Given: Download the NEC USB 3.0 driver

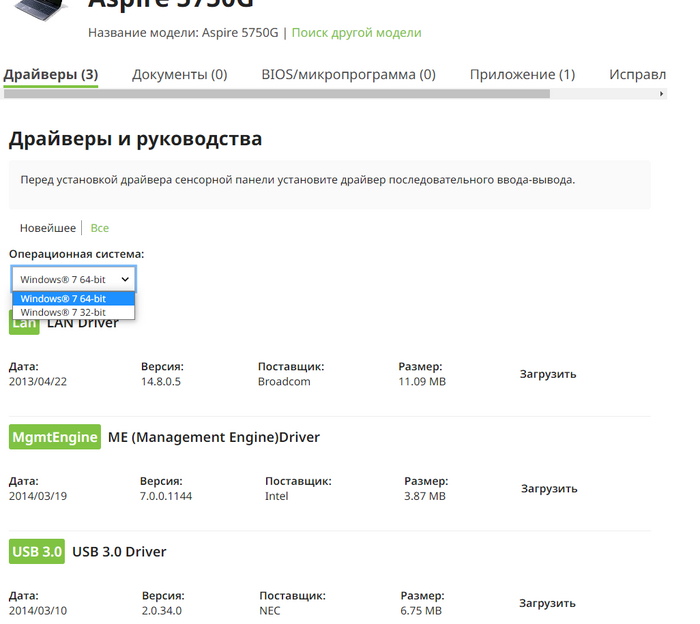Looking at the screenshot, I should click(x=547, y=603).
